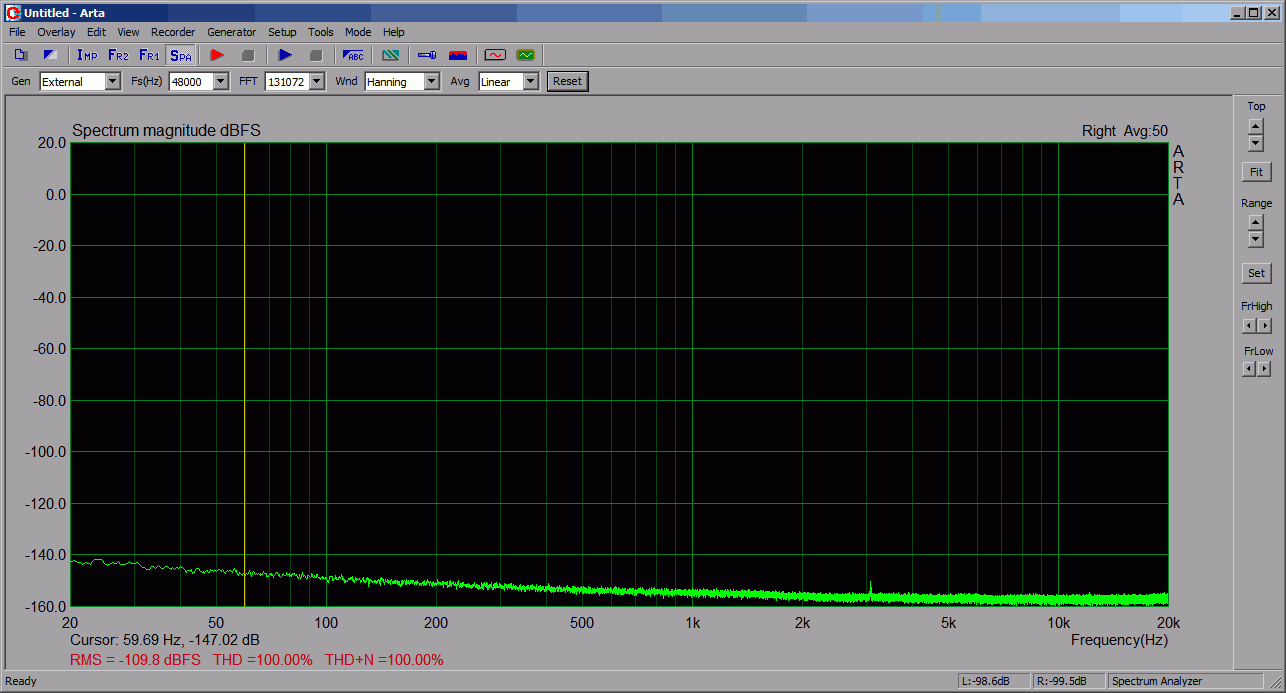Open the Wnd Hanning window dropdown
Image resolution: width=1286 pixels, height=693 pixels.
coord(431,82)
